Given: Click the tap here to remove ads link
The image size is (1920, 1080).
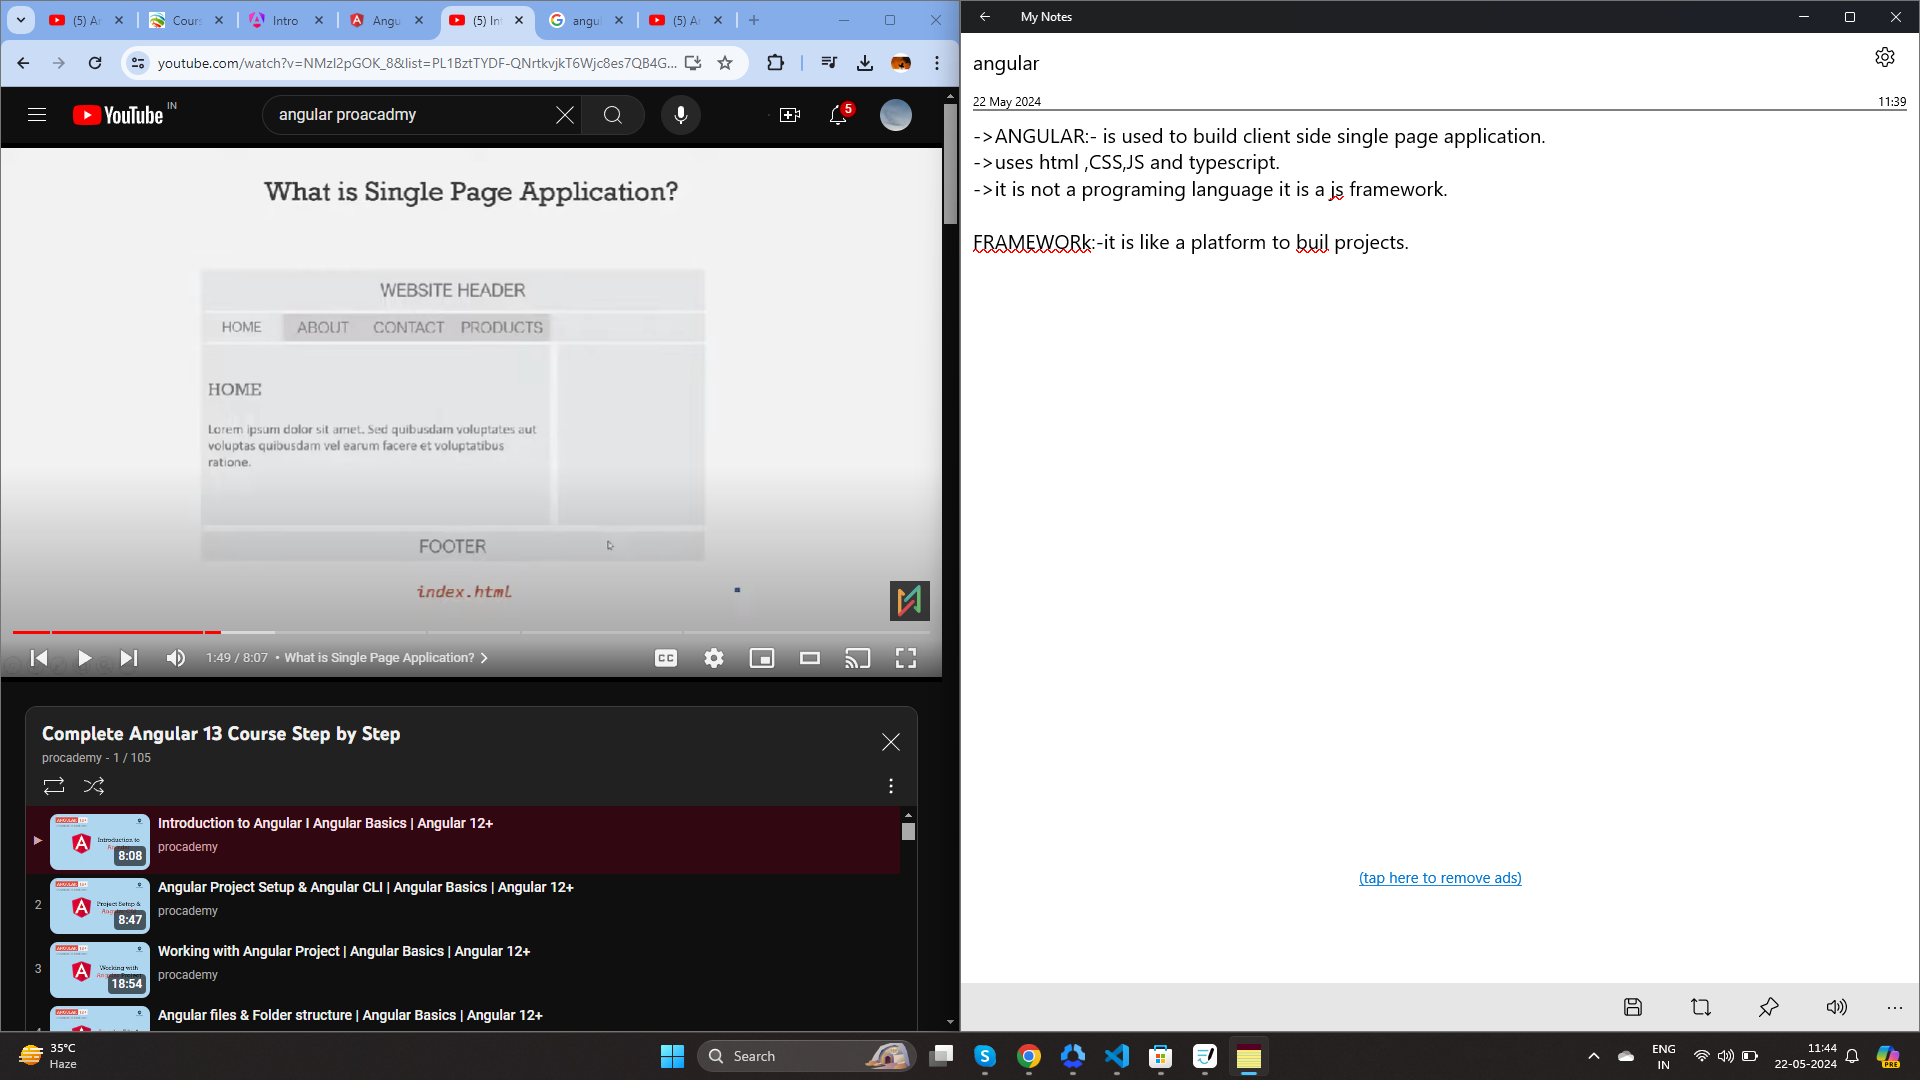Looking at the screenshot, I should pyautogui.click(x=1439, y=878).
